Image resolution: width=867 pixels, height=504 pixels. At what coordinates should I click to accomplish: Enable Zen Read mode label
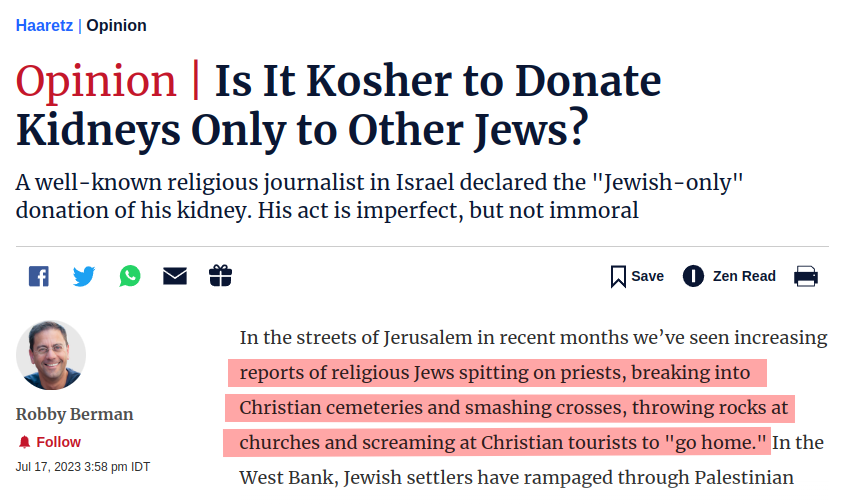click(x=744, y=276)
